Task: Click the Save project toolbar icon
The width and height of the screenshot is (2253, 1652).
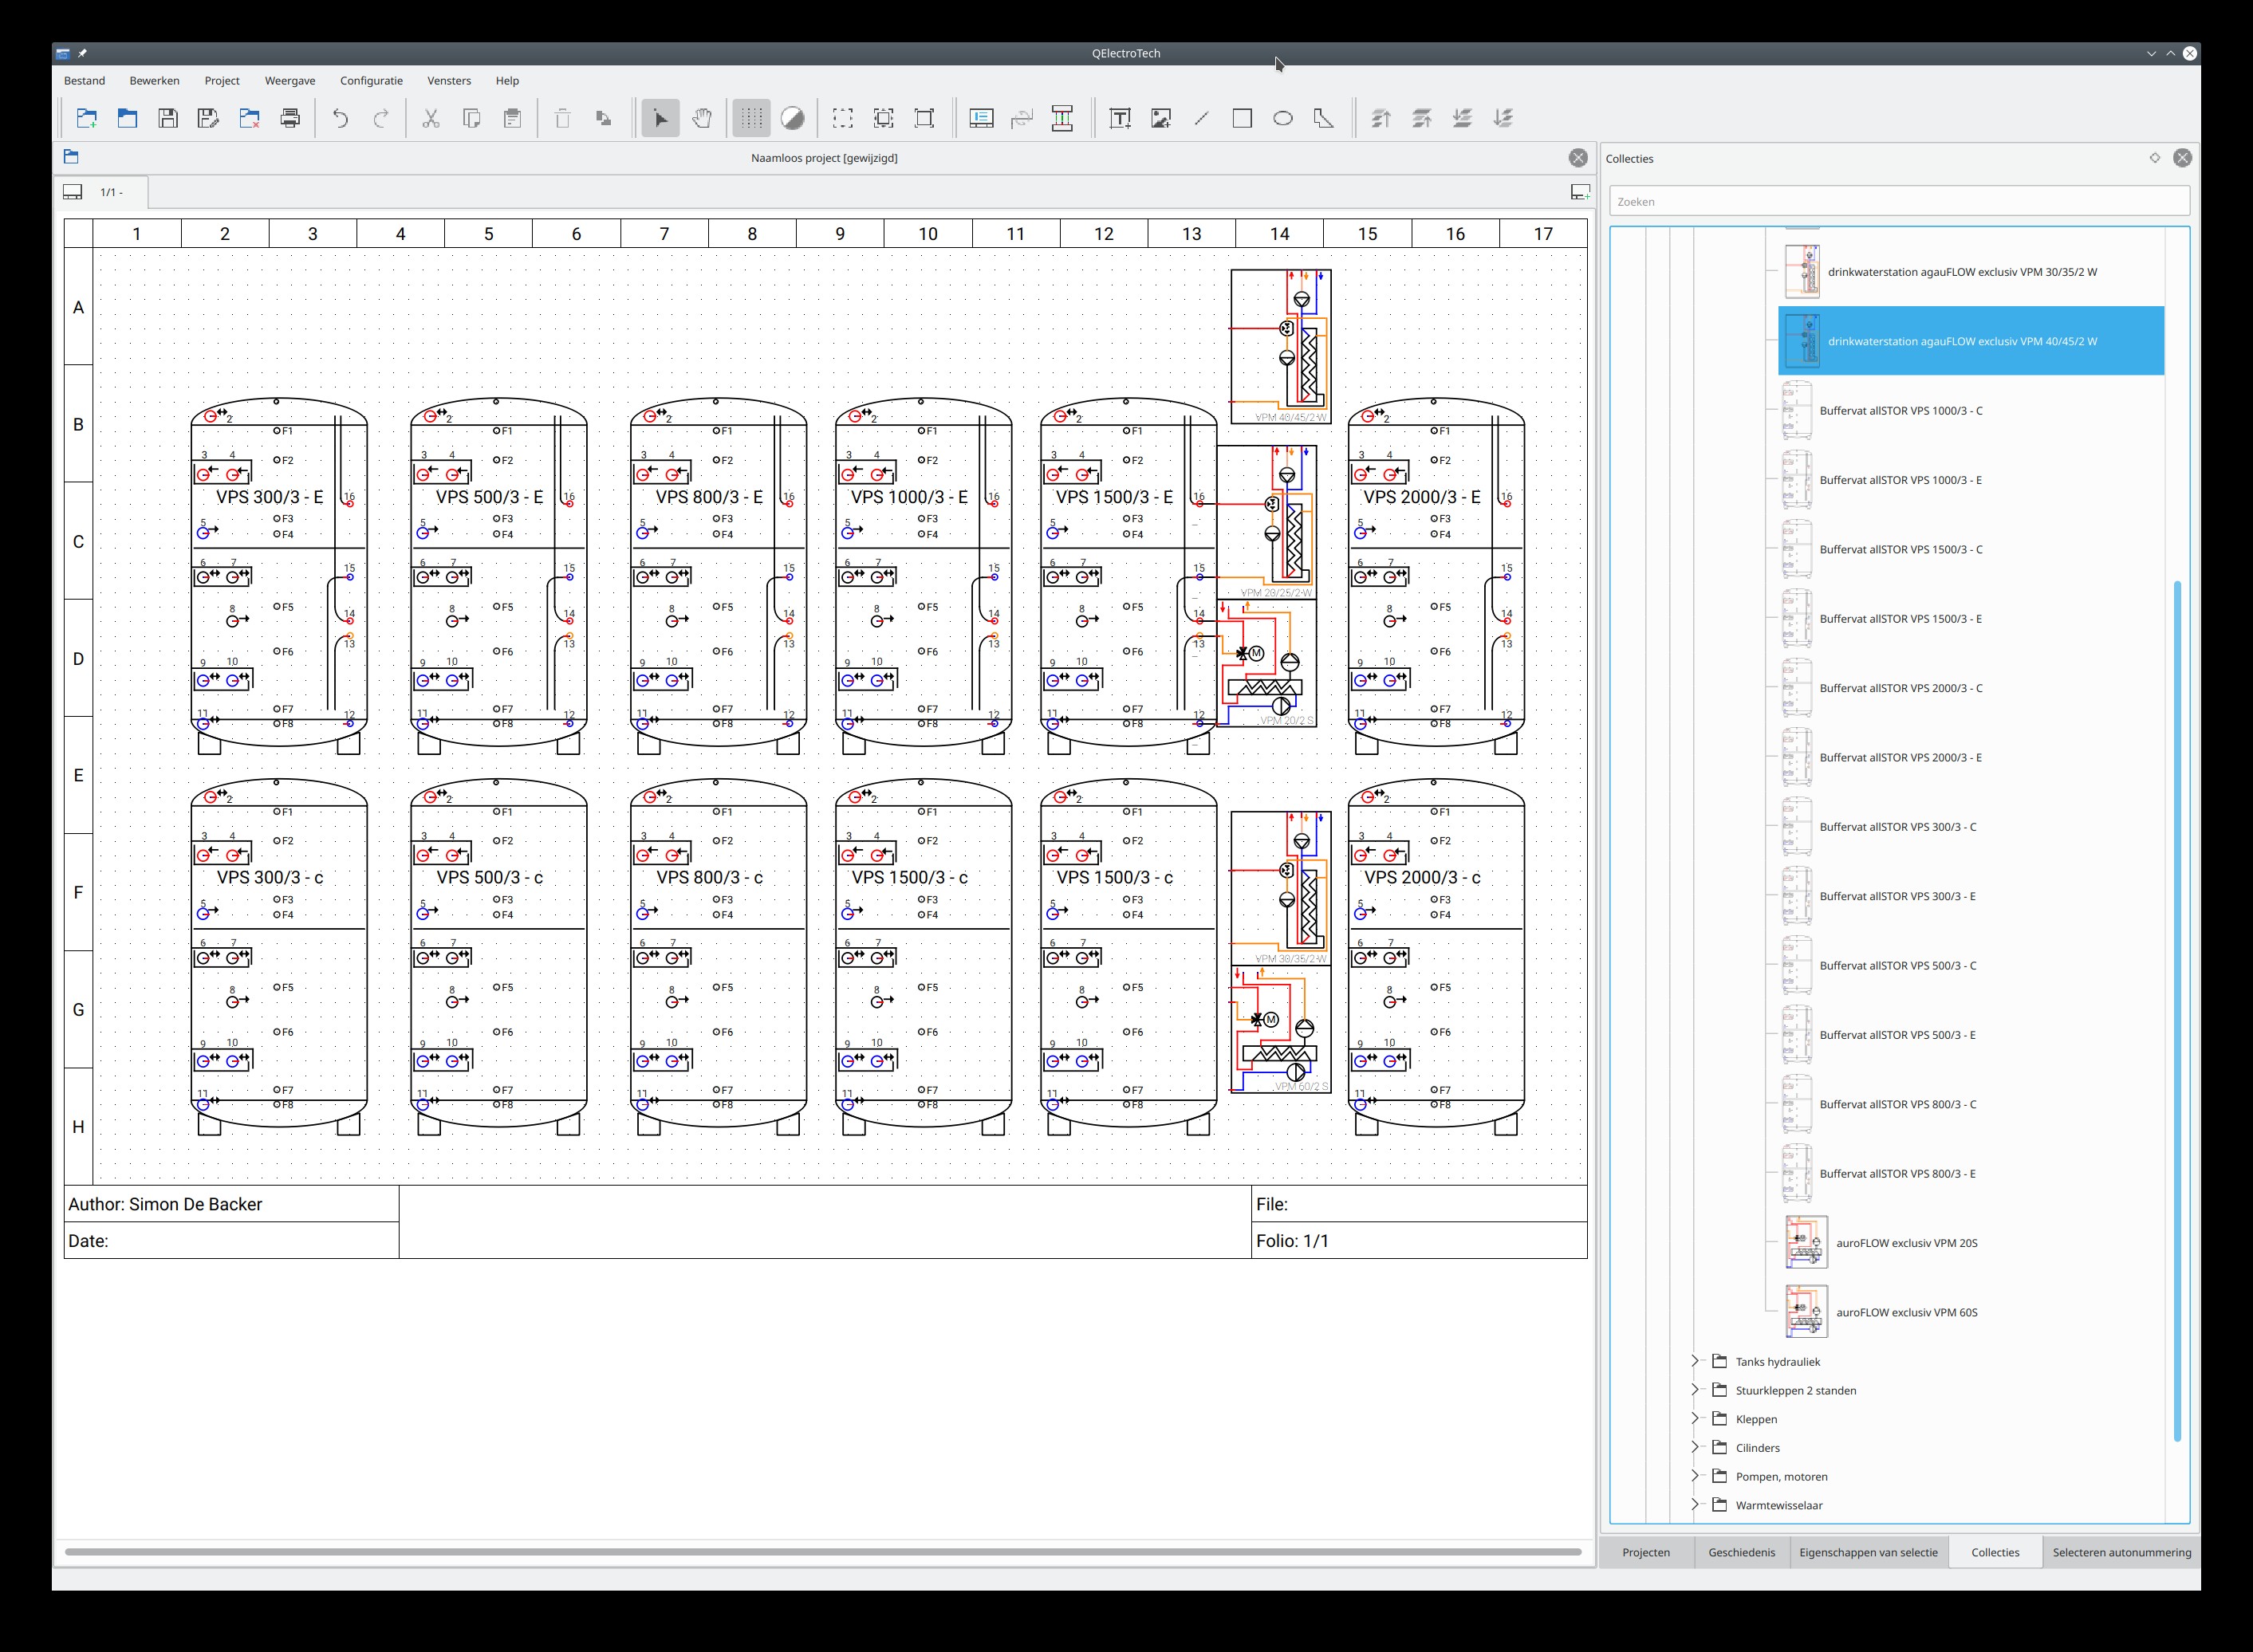Action: coord(168,118)
